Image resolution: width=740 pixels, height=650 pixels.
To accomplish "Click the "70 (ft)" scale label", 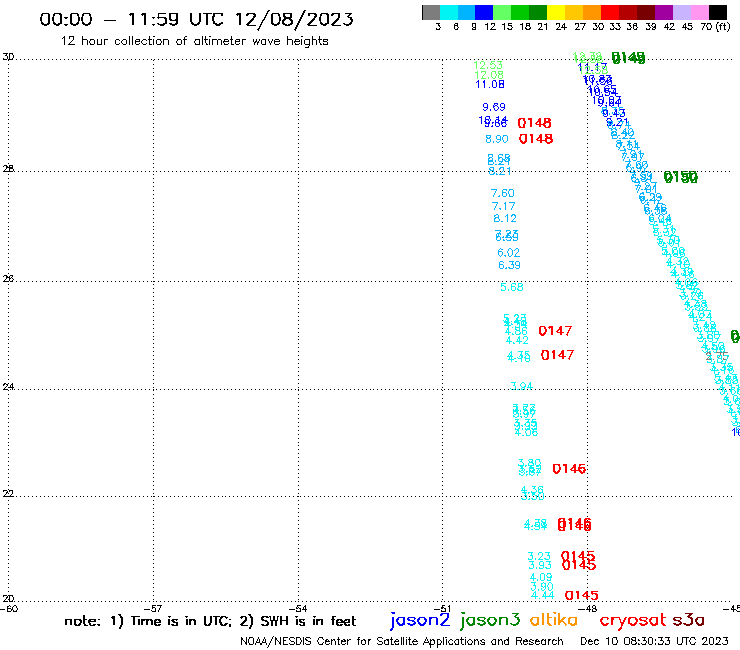I will 715,27.
